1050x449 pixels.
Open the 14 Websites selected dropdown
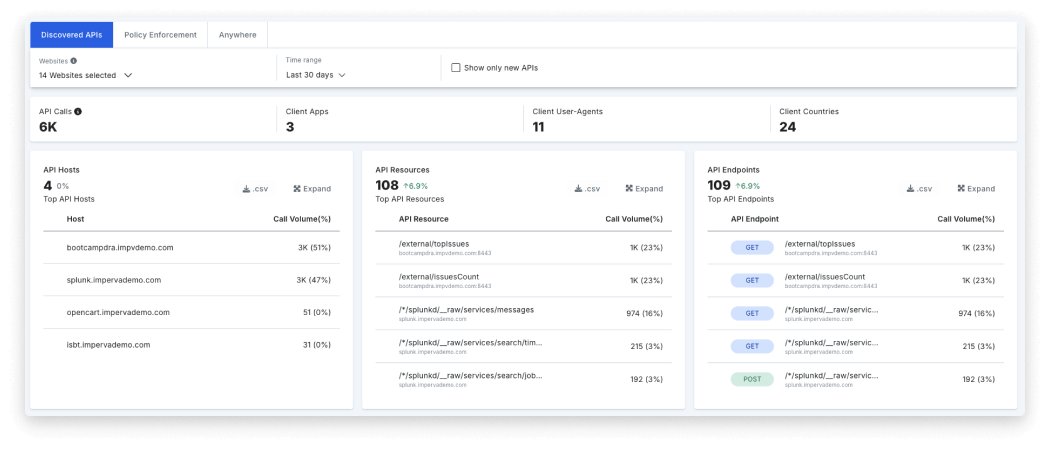point(85,75)
